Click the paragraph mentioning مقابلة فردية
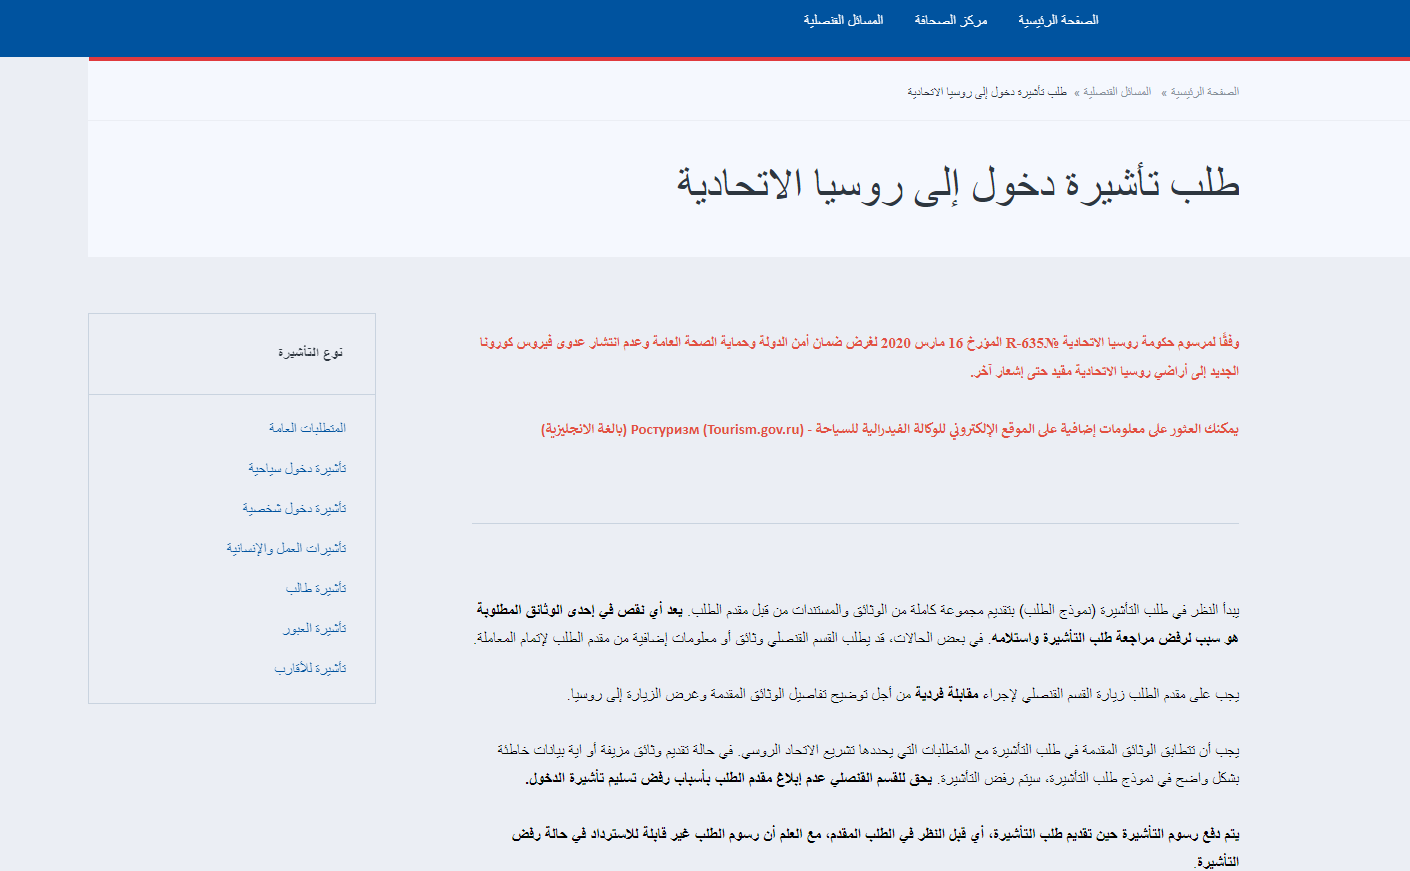Image resolution: width=1410 pixels, height=871 pixels. (x=903, y=694)
